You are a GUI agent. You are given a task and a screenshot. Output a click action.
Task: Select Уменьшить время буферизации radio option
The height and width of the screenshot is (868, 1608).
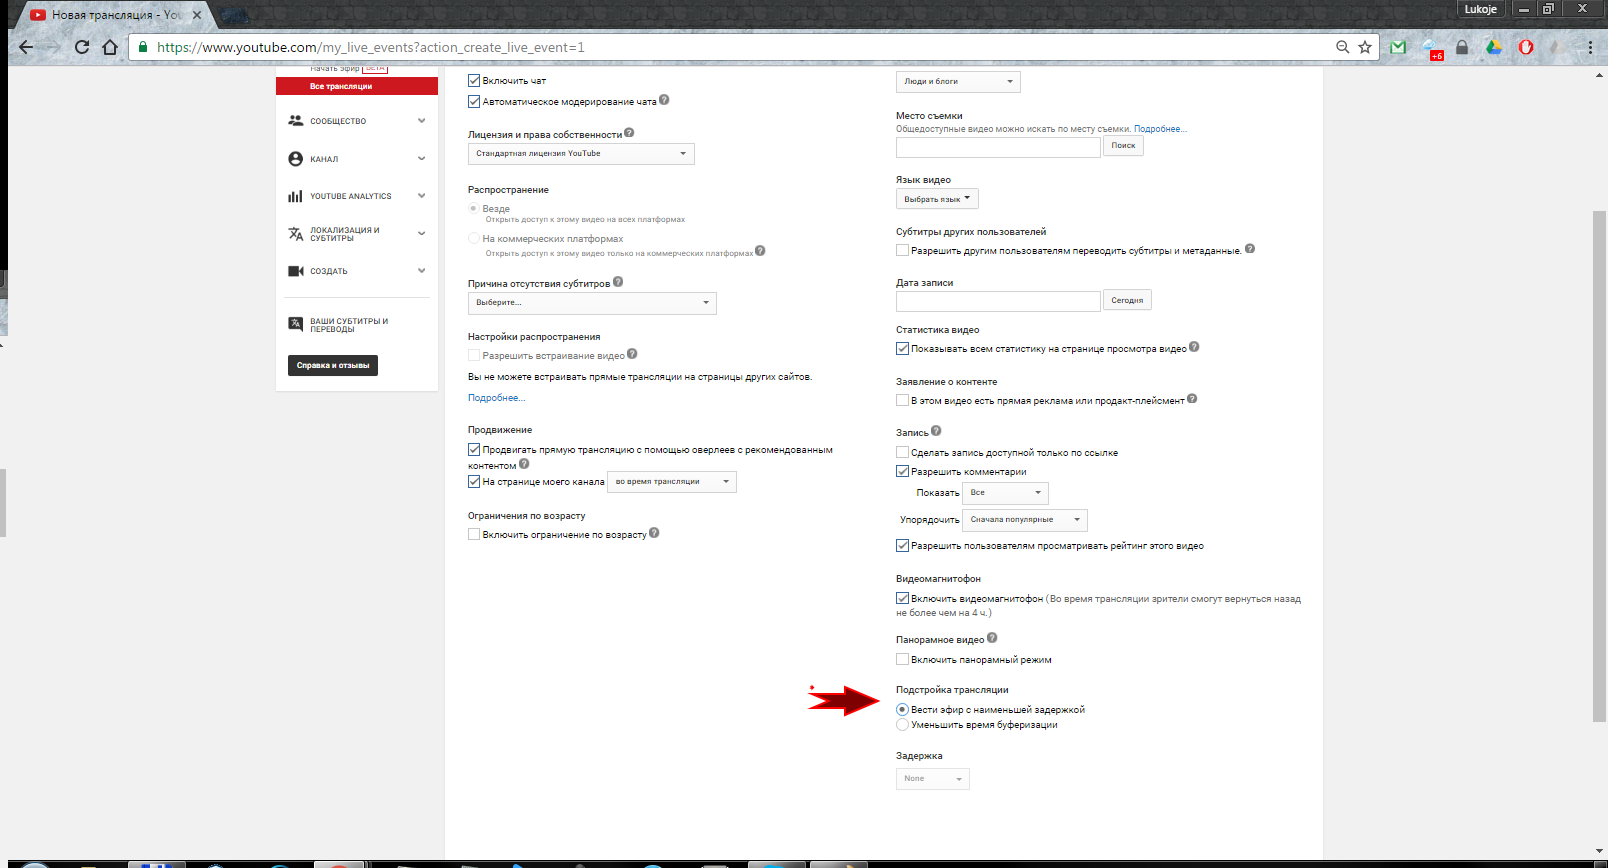pyautogui.click(x=902, y=725)
